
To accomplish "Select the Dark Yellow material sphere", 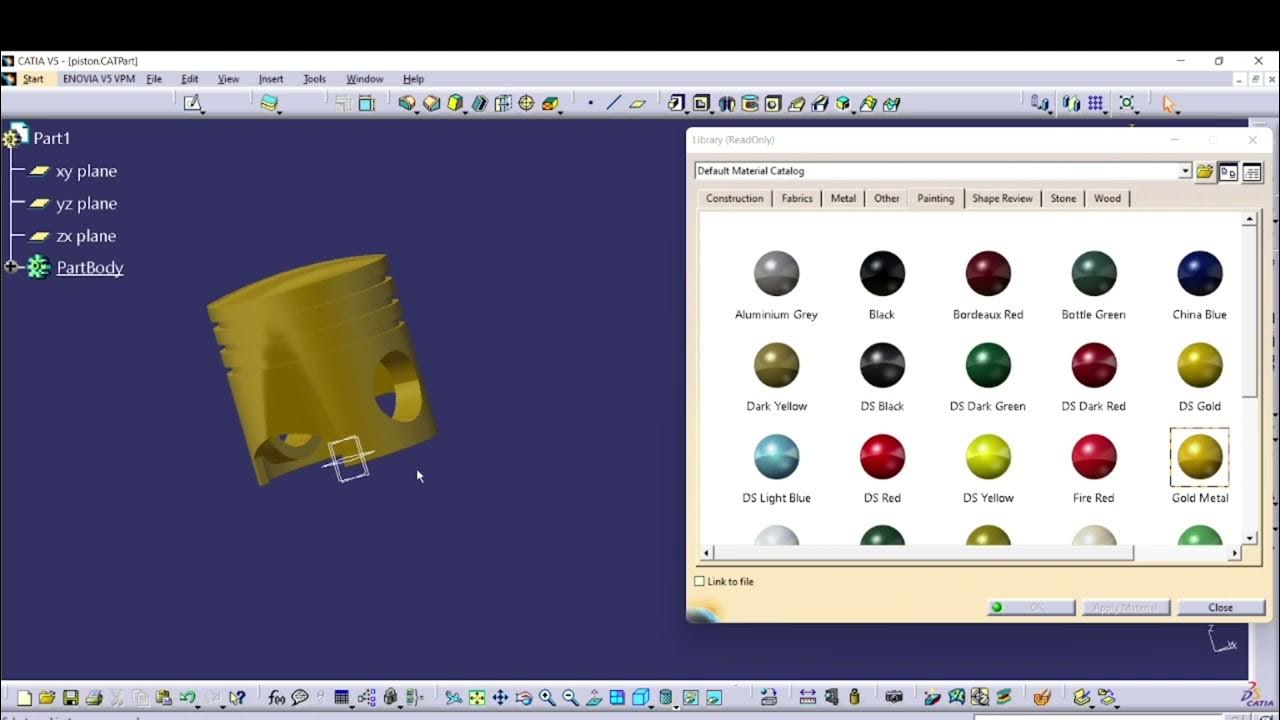I will pos(776,365).
